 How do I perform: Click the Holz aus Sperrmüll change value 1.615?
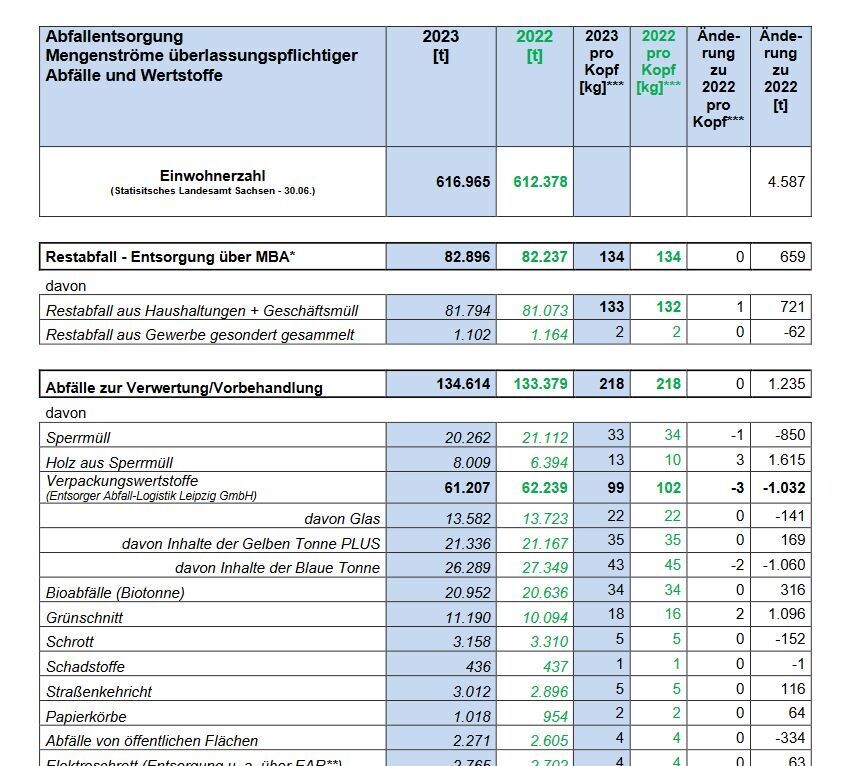click(x=784, y=460)
